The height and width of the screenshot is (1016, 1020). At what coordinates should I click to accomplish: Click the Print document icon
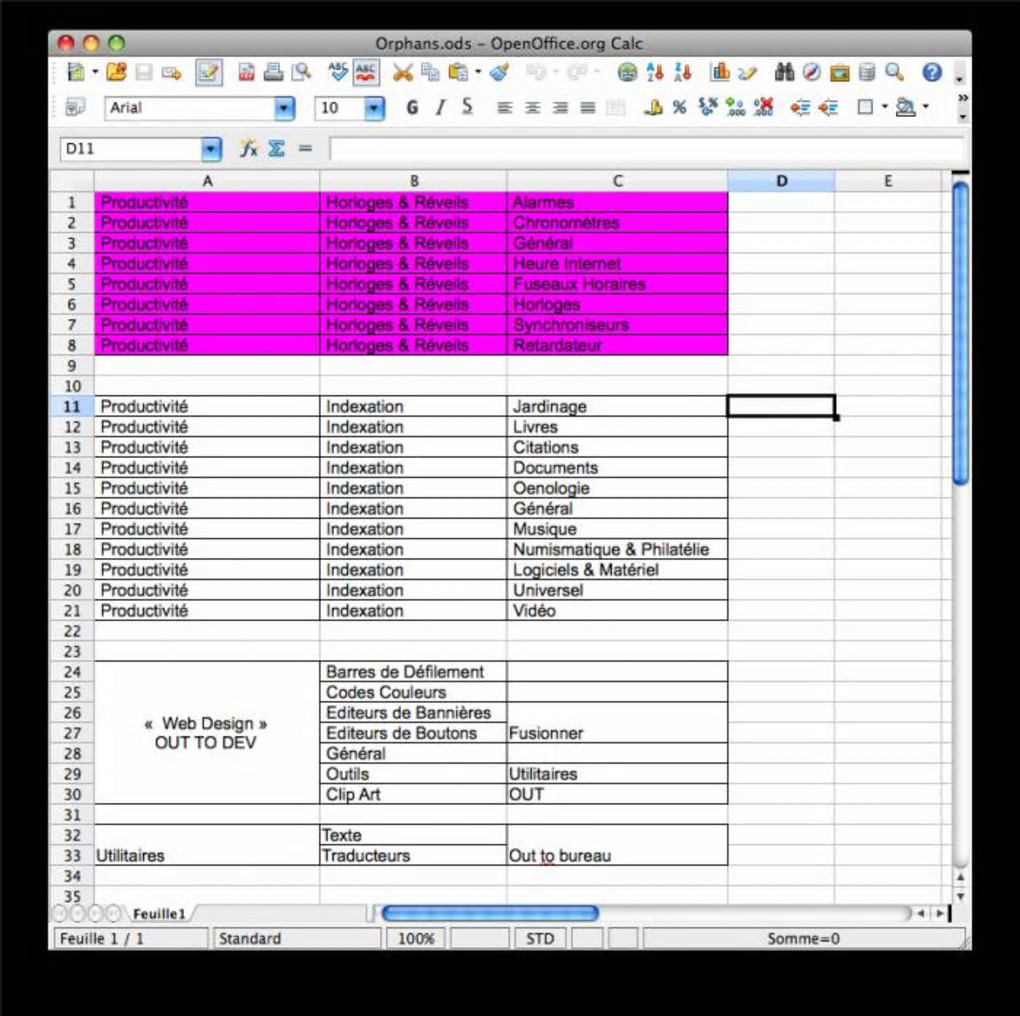[273, 72]
